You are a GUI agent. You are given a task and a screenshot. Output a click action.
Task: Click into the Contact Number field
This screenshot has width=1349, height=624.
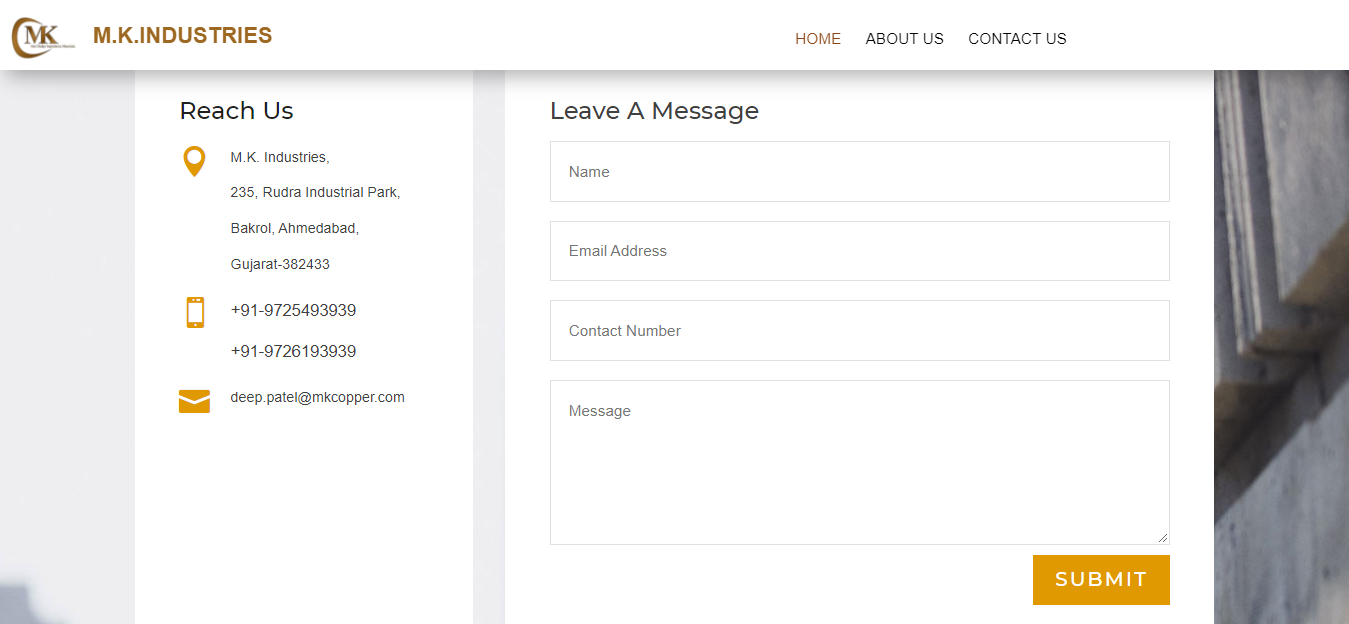coord(859,331)
